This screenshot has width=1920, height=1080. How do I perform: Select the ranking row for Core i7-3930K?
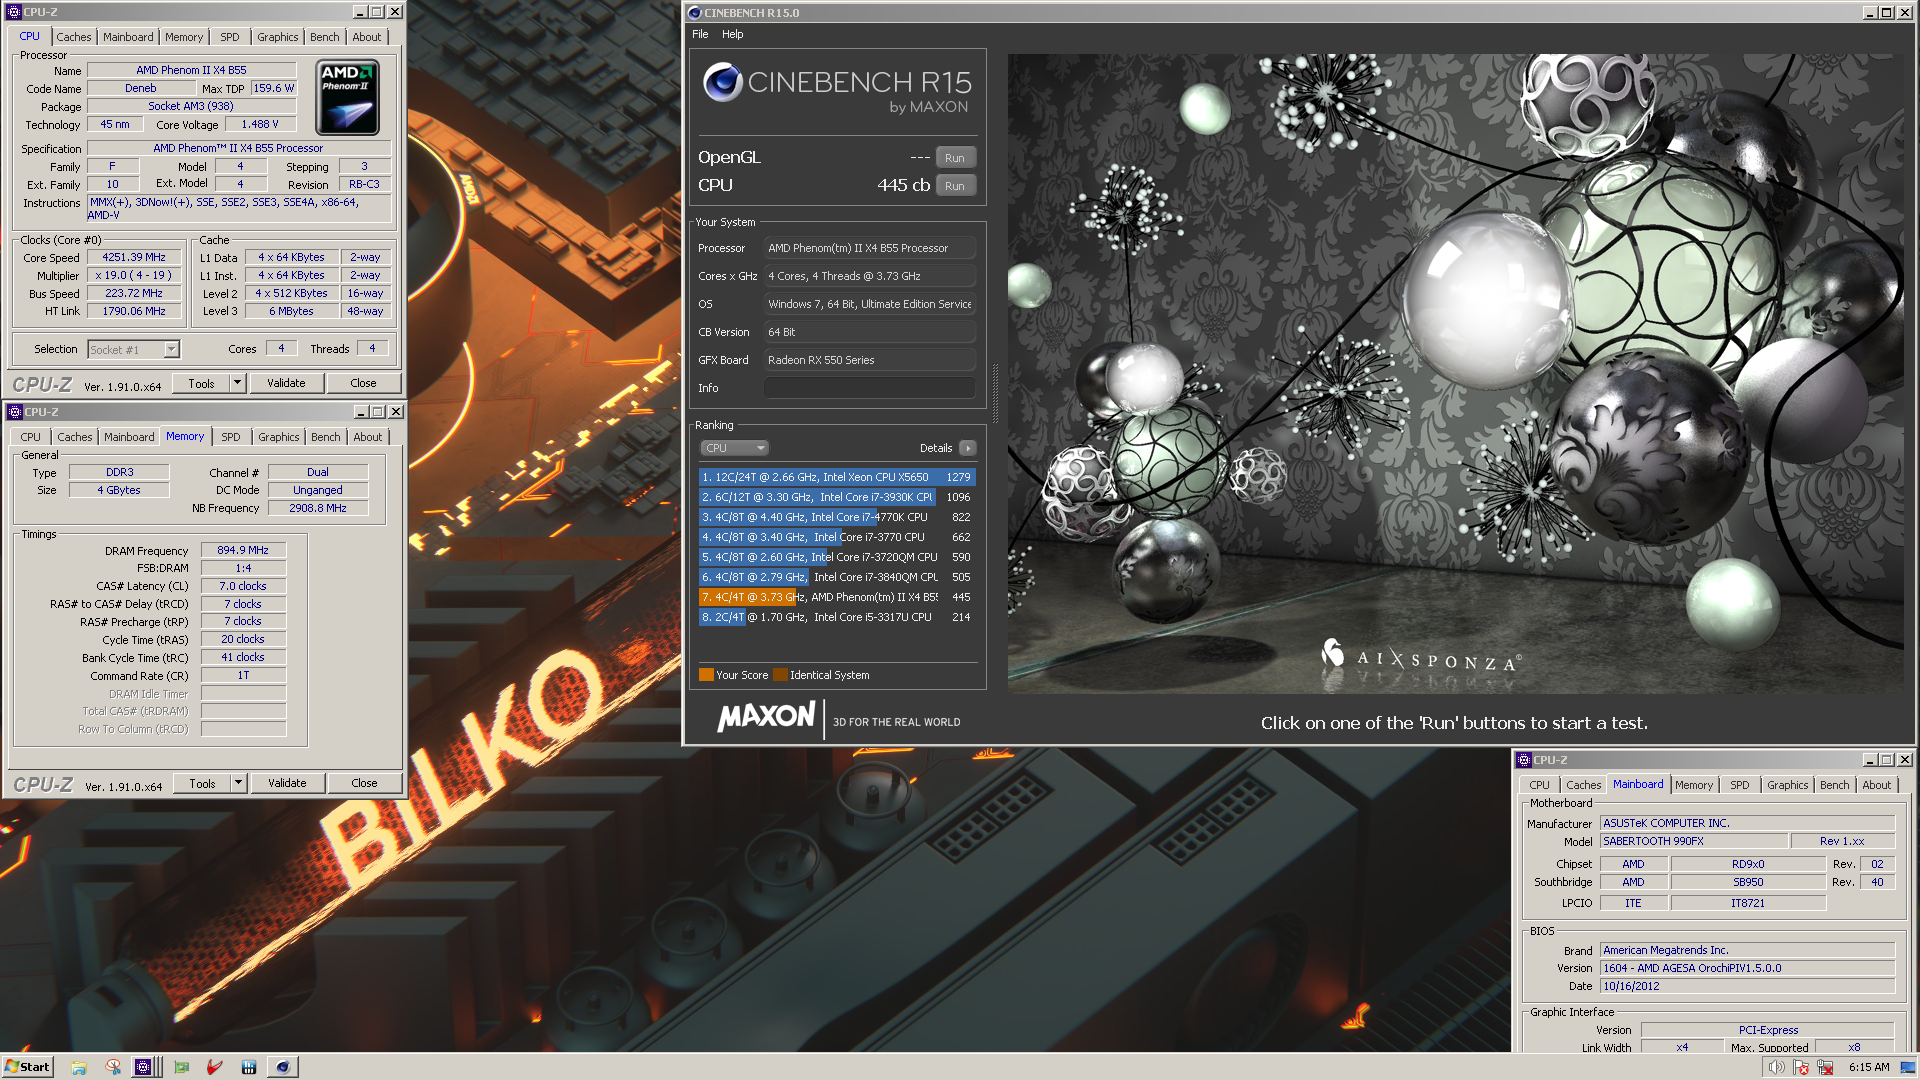[836, 497]
